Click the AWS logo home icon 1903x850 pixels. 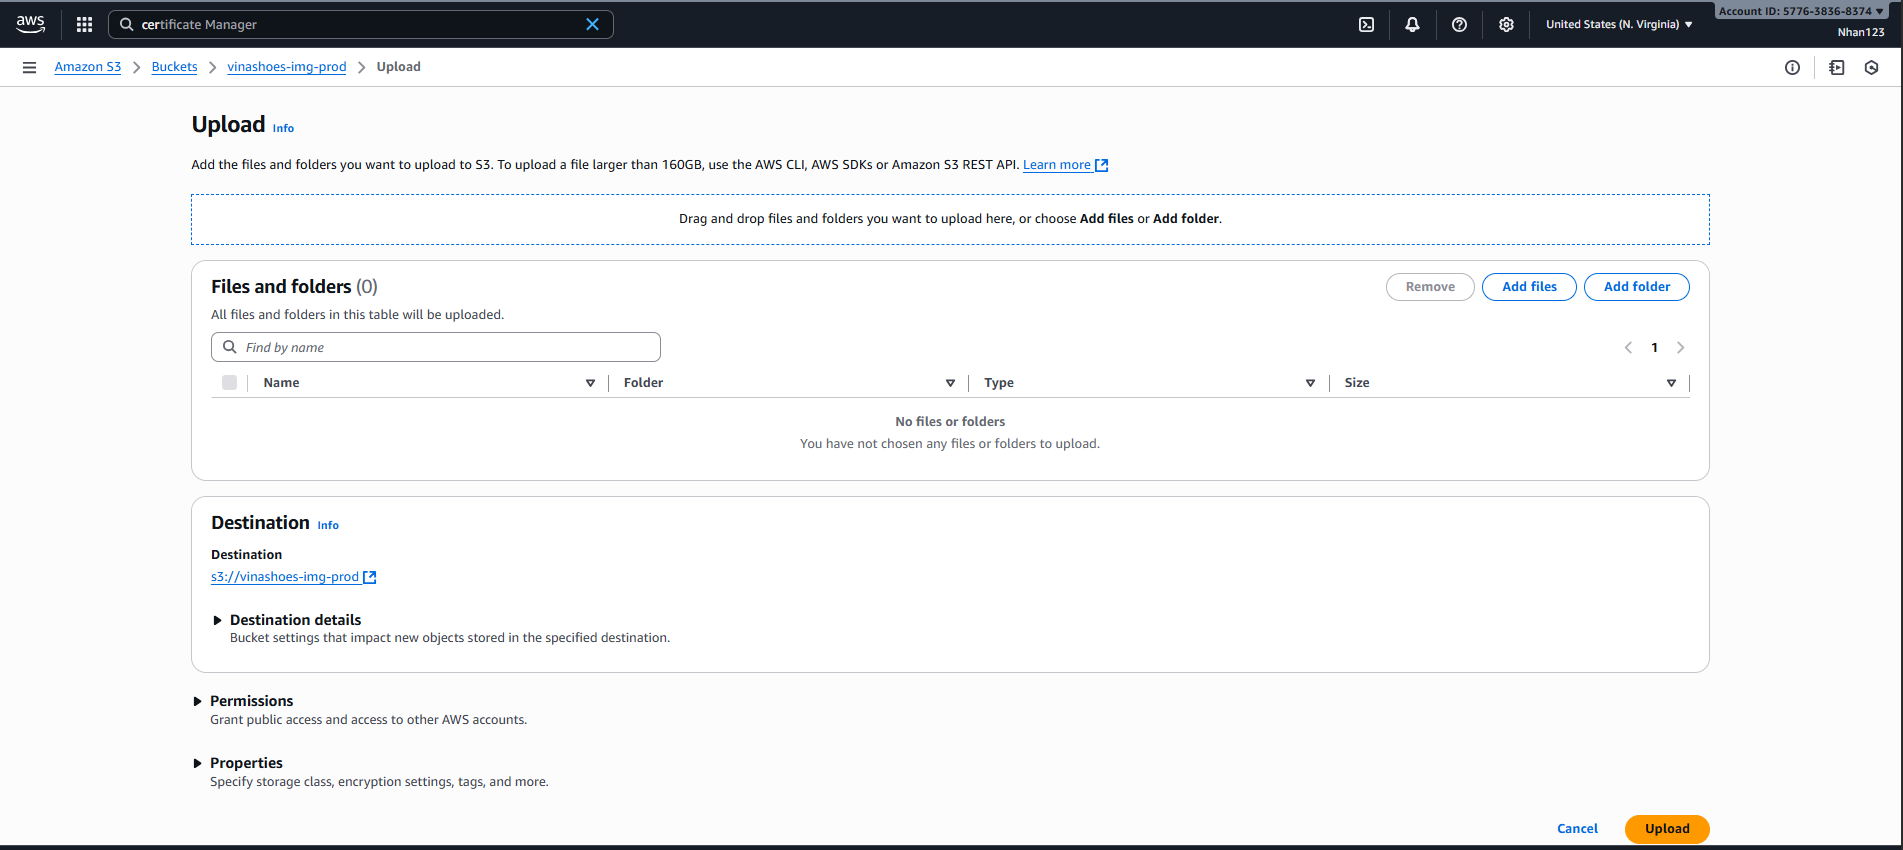coord(30,24)
